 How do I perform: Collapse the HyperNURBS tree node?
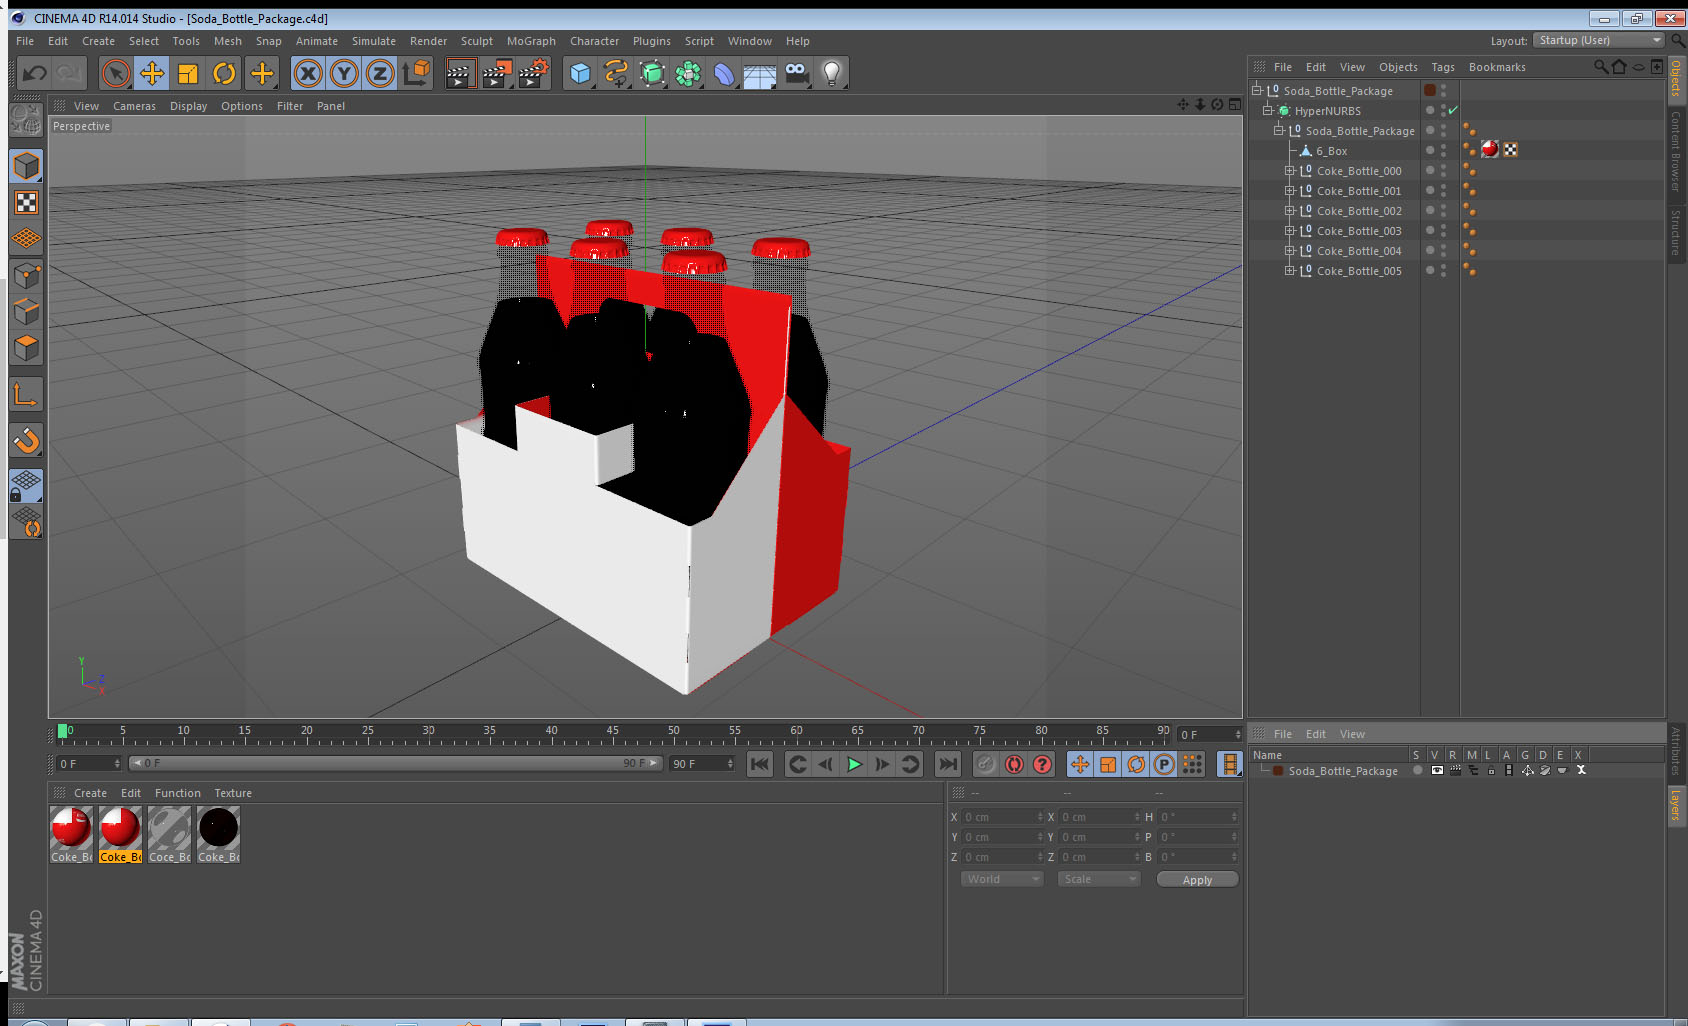coord(1267,111)
